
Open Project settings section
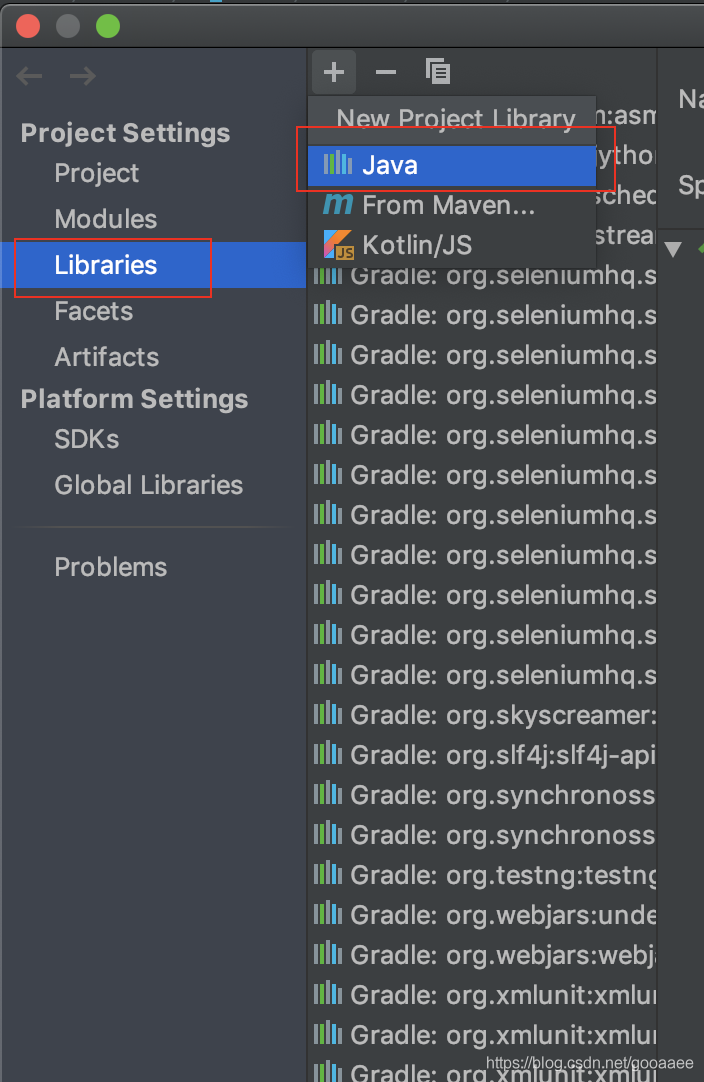point(97,173)
